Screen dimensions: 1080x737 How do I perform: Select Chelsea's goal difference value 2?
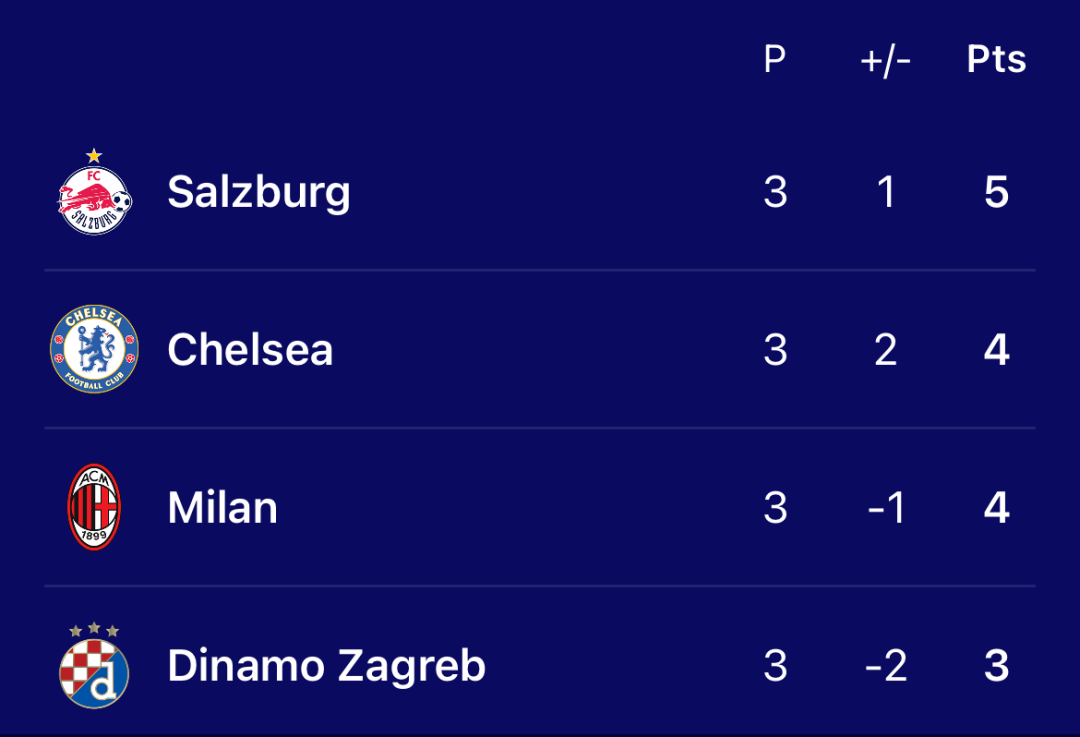886,350
